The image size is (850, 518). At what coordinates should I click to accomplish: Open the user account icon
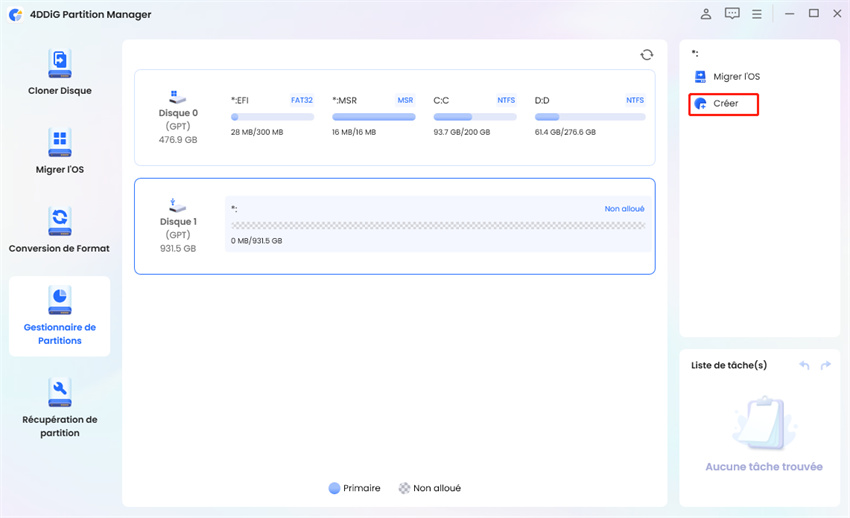tap(706, 14)
